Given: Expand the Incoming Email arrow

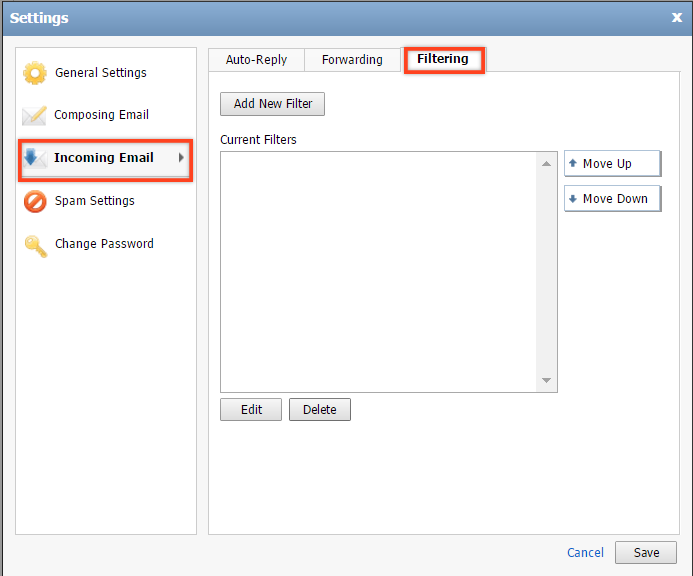Looking at the screenshot, I should click(x=181, y=157).
